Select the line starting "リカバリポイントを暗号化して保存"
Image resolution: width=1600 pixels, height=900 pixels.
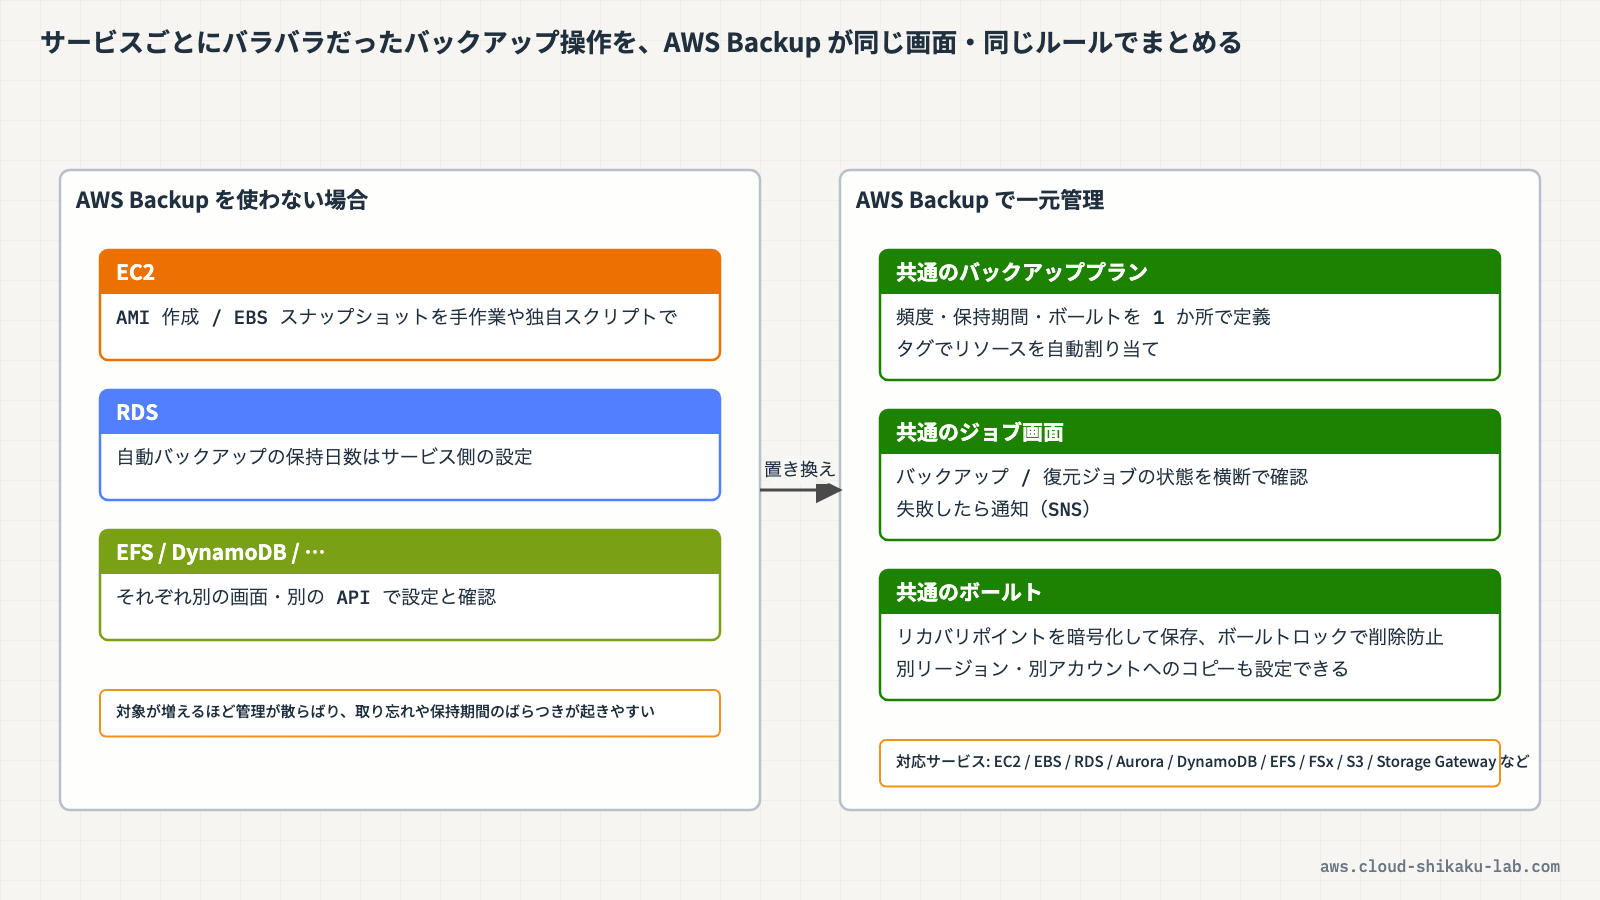pos(1170,637)
